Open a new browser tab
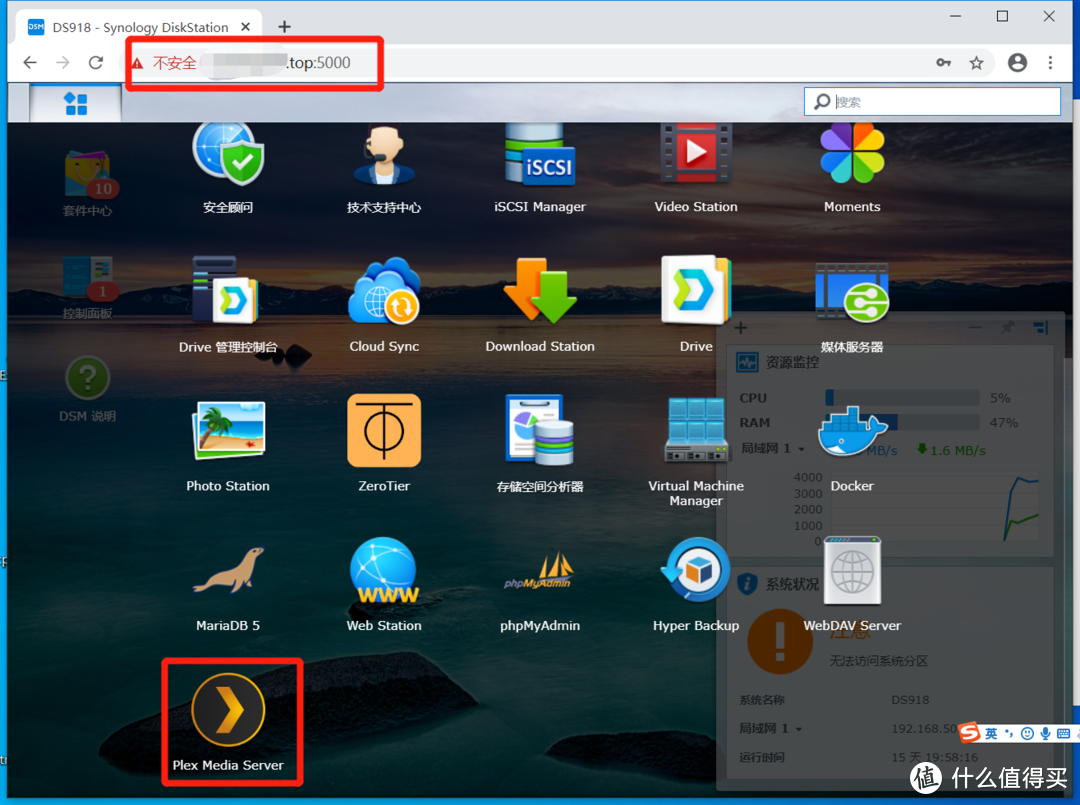This screenshot has width=1080, height=805. click(284, 27)
